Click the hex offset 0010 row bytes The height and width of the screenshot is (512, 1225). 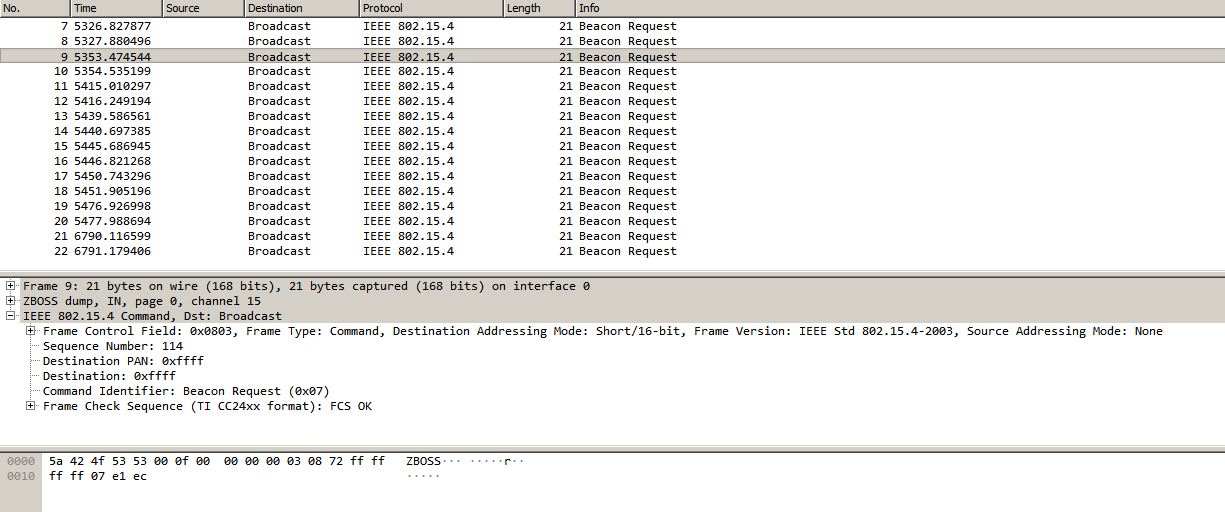coord(98,476)
